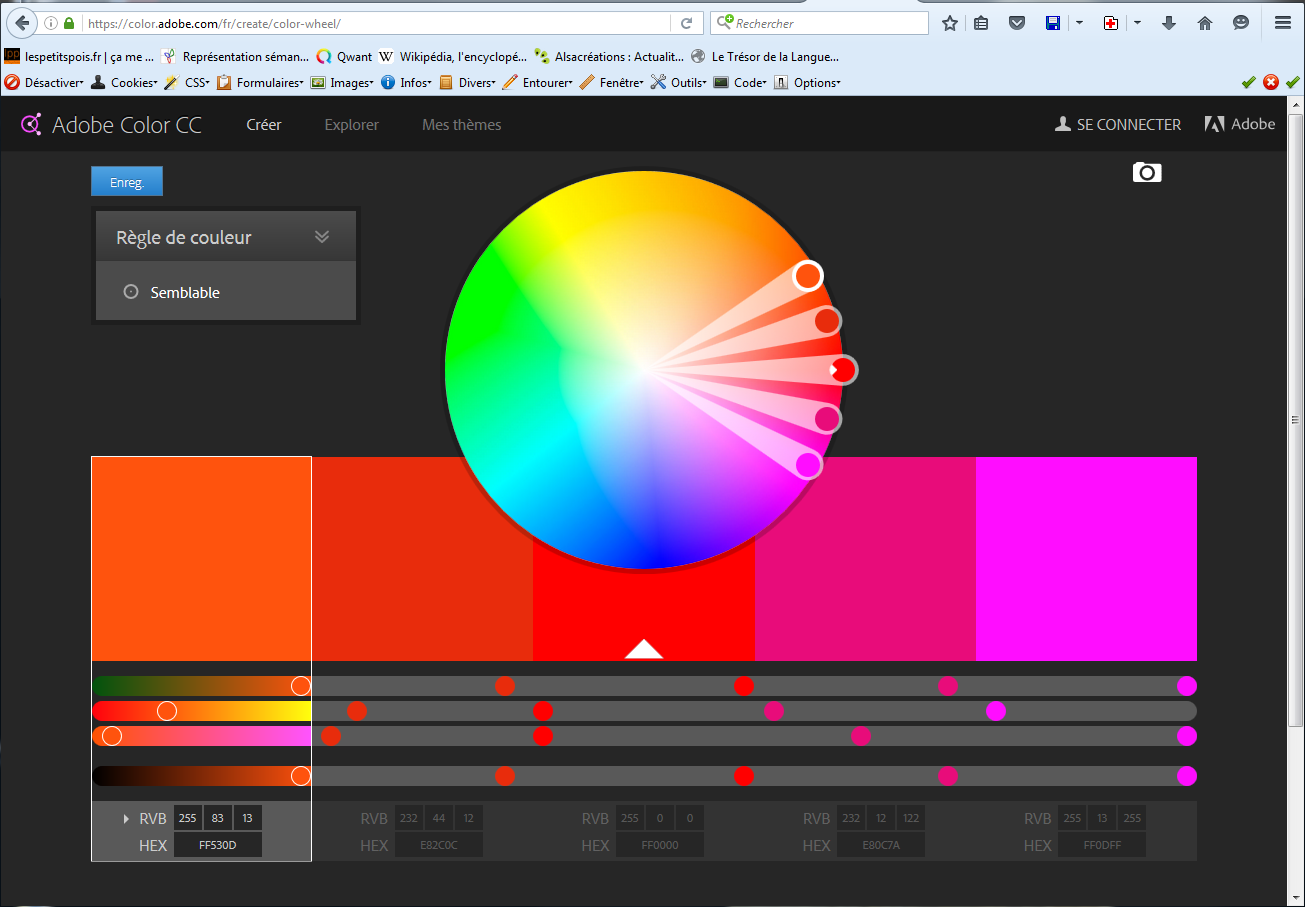Open the CSS dropdown in developer toolbar
1305x907 pixels.
coord(190,83)
